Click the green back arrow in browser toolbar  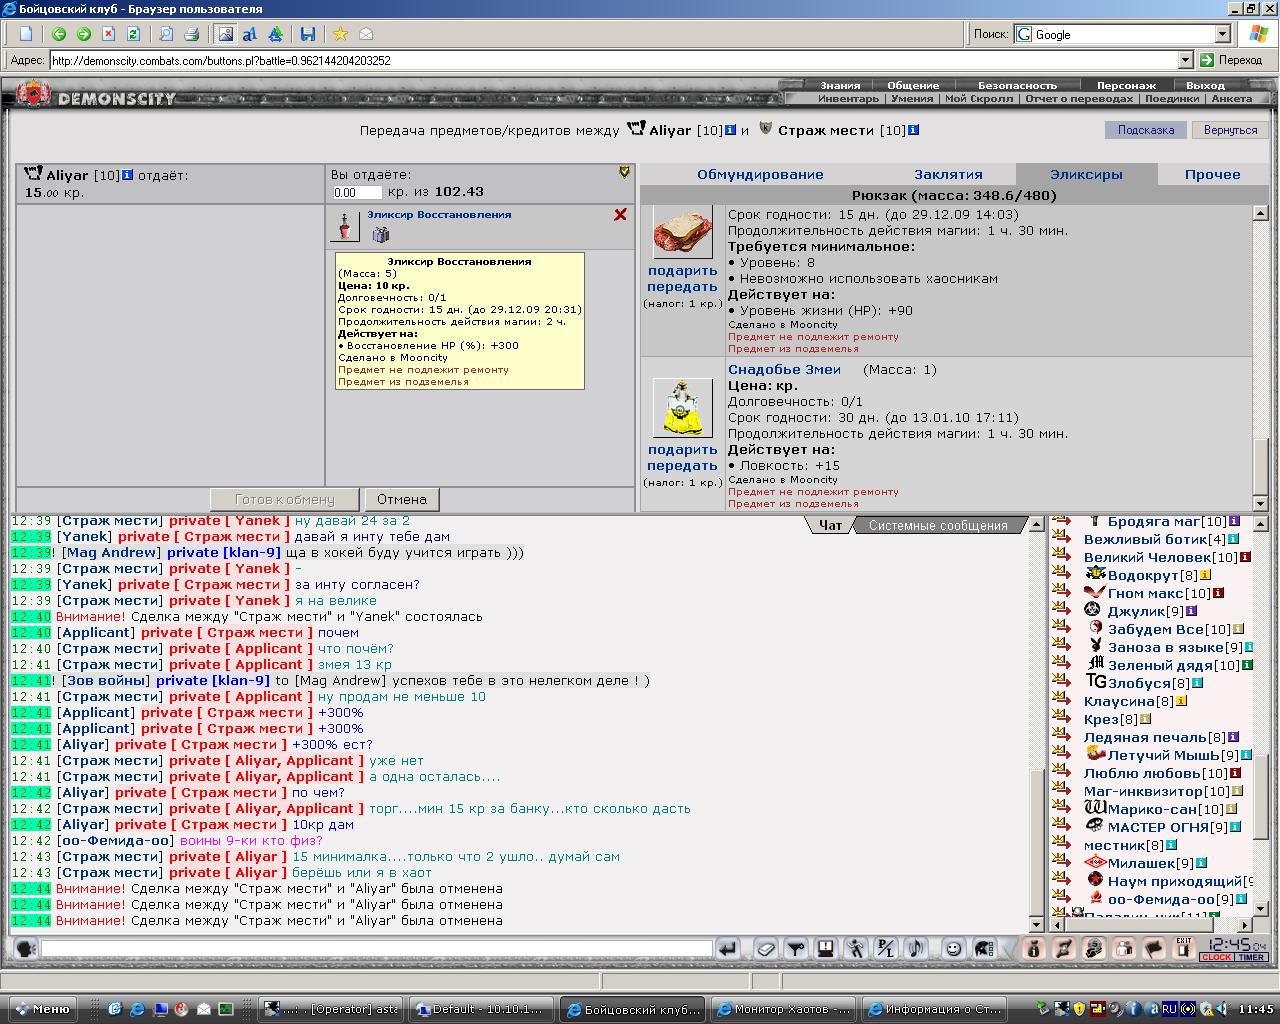(59, 34)
